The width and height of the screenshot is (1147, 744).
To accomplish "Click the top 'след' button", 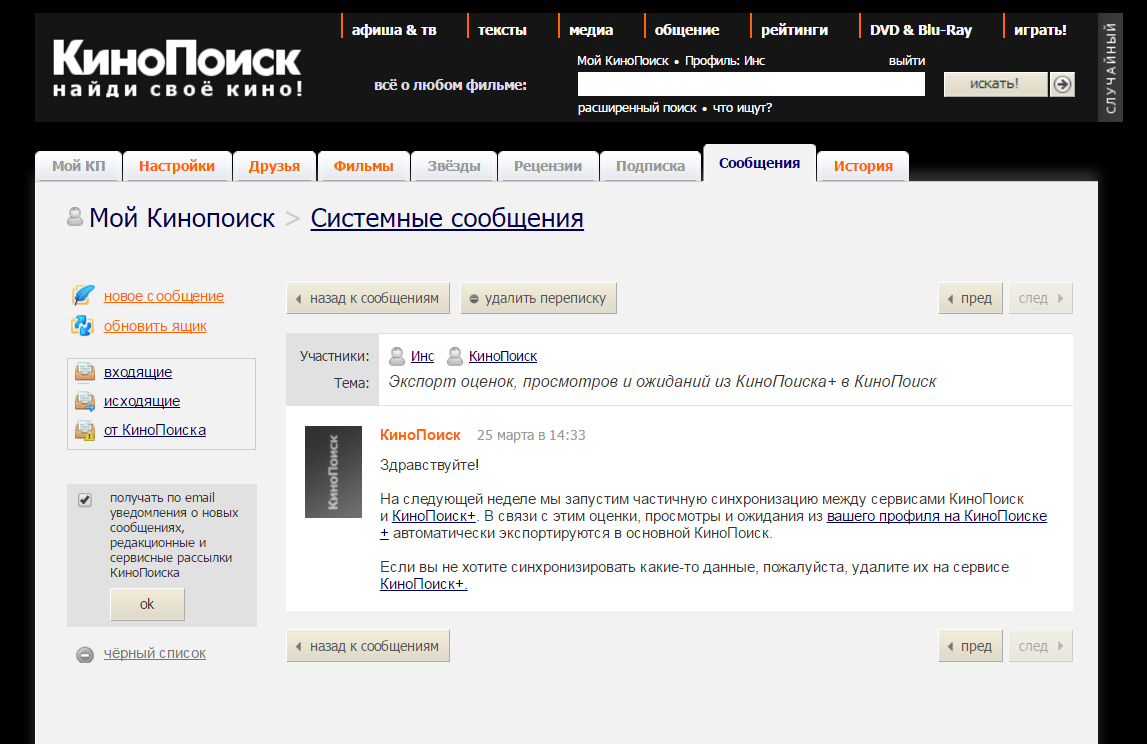I will (1040, 298).
